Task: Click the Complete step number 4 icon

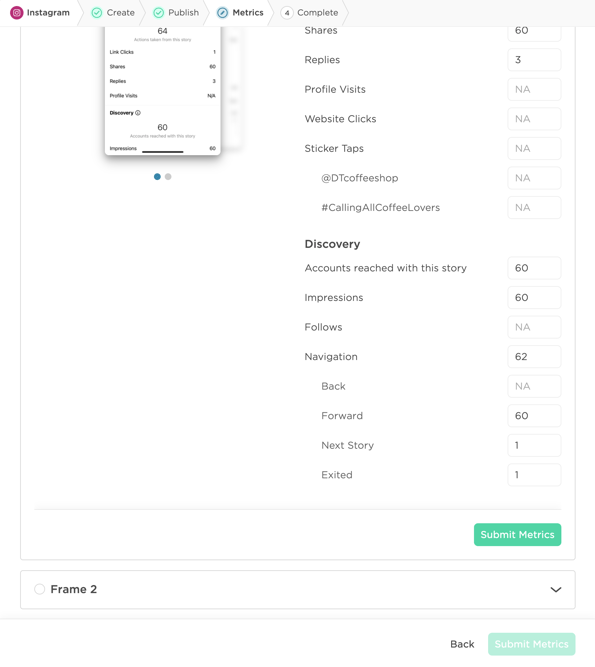Action: click(x=287, y=13)
